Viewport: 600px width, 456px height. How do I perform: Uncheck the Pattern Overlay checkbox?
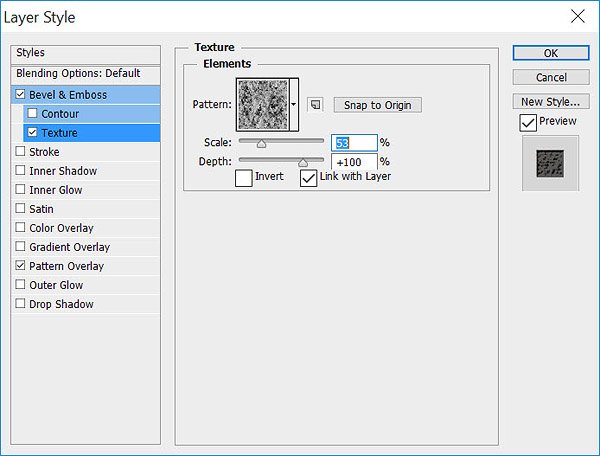[x=20, y=265]
